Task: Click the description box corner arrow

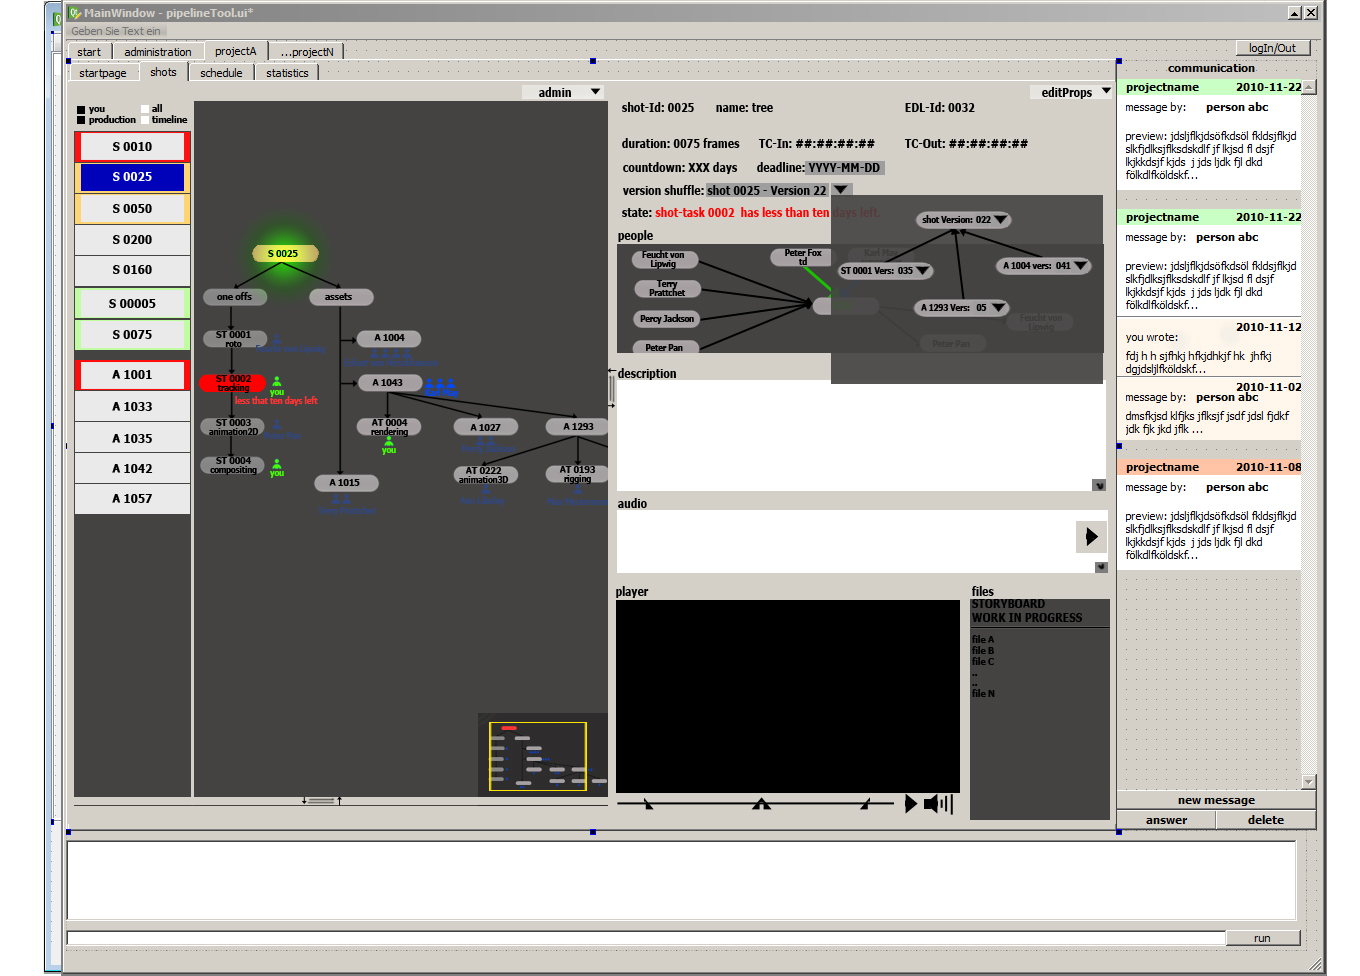Action: pyautogui.click(x=1099, y=485)
